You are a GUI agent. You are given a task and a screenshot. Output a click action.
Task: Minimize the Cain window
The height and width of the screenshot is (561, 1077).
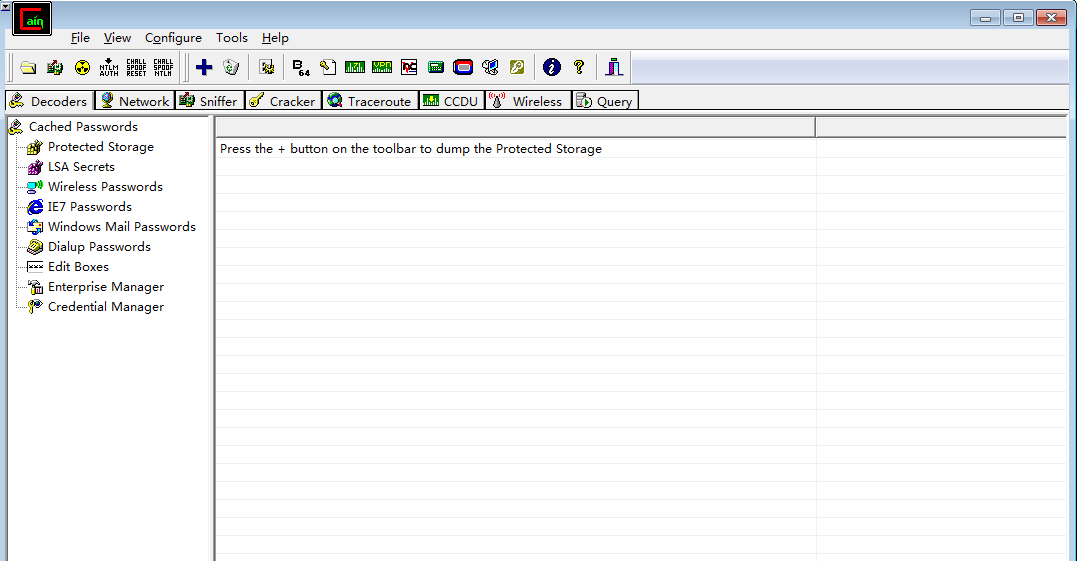tap(985, 17)
